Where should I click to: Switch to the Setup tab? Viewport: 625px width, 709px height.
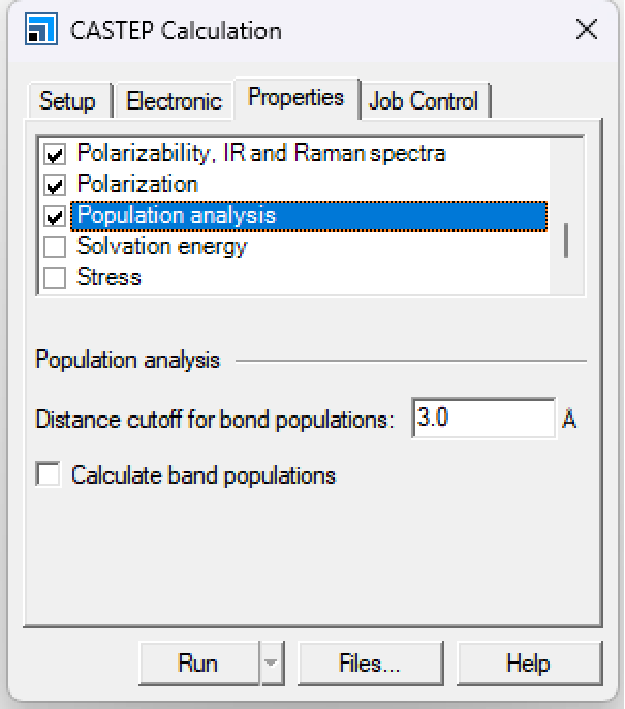tap(67, 101)
